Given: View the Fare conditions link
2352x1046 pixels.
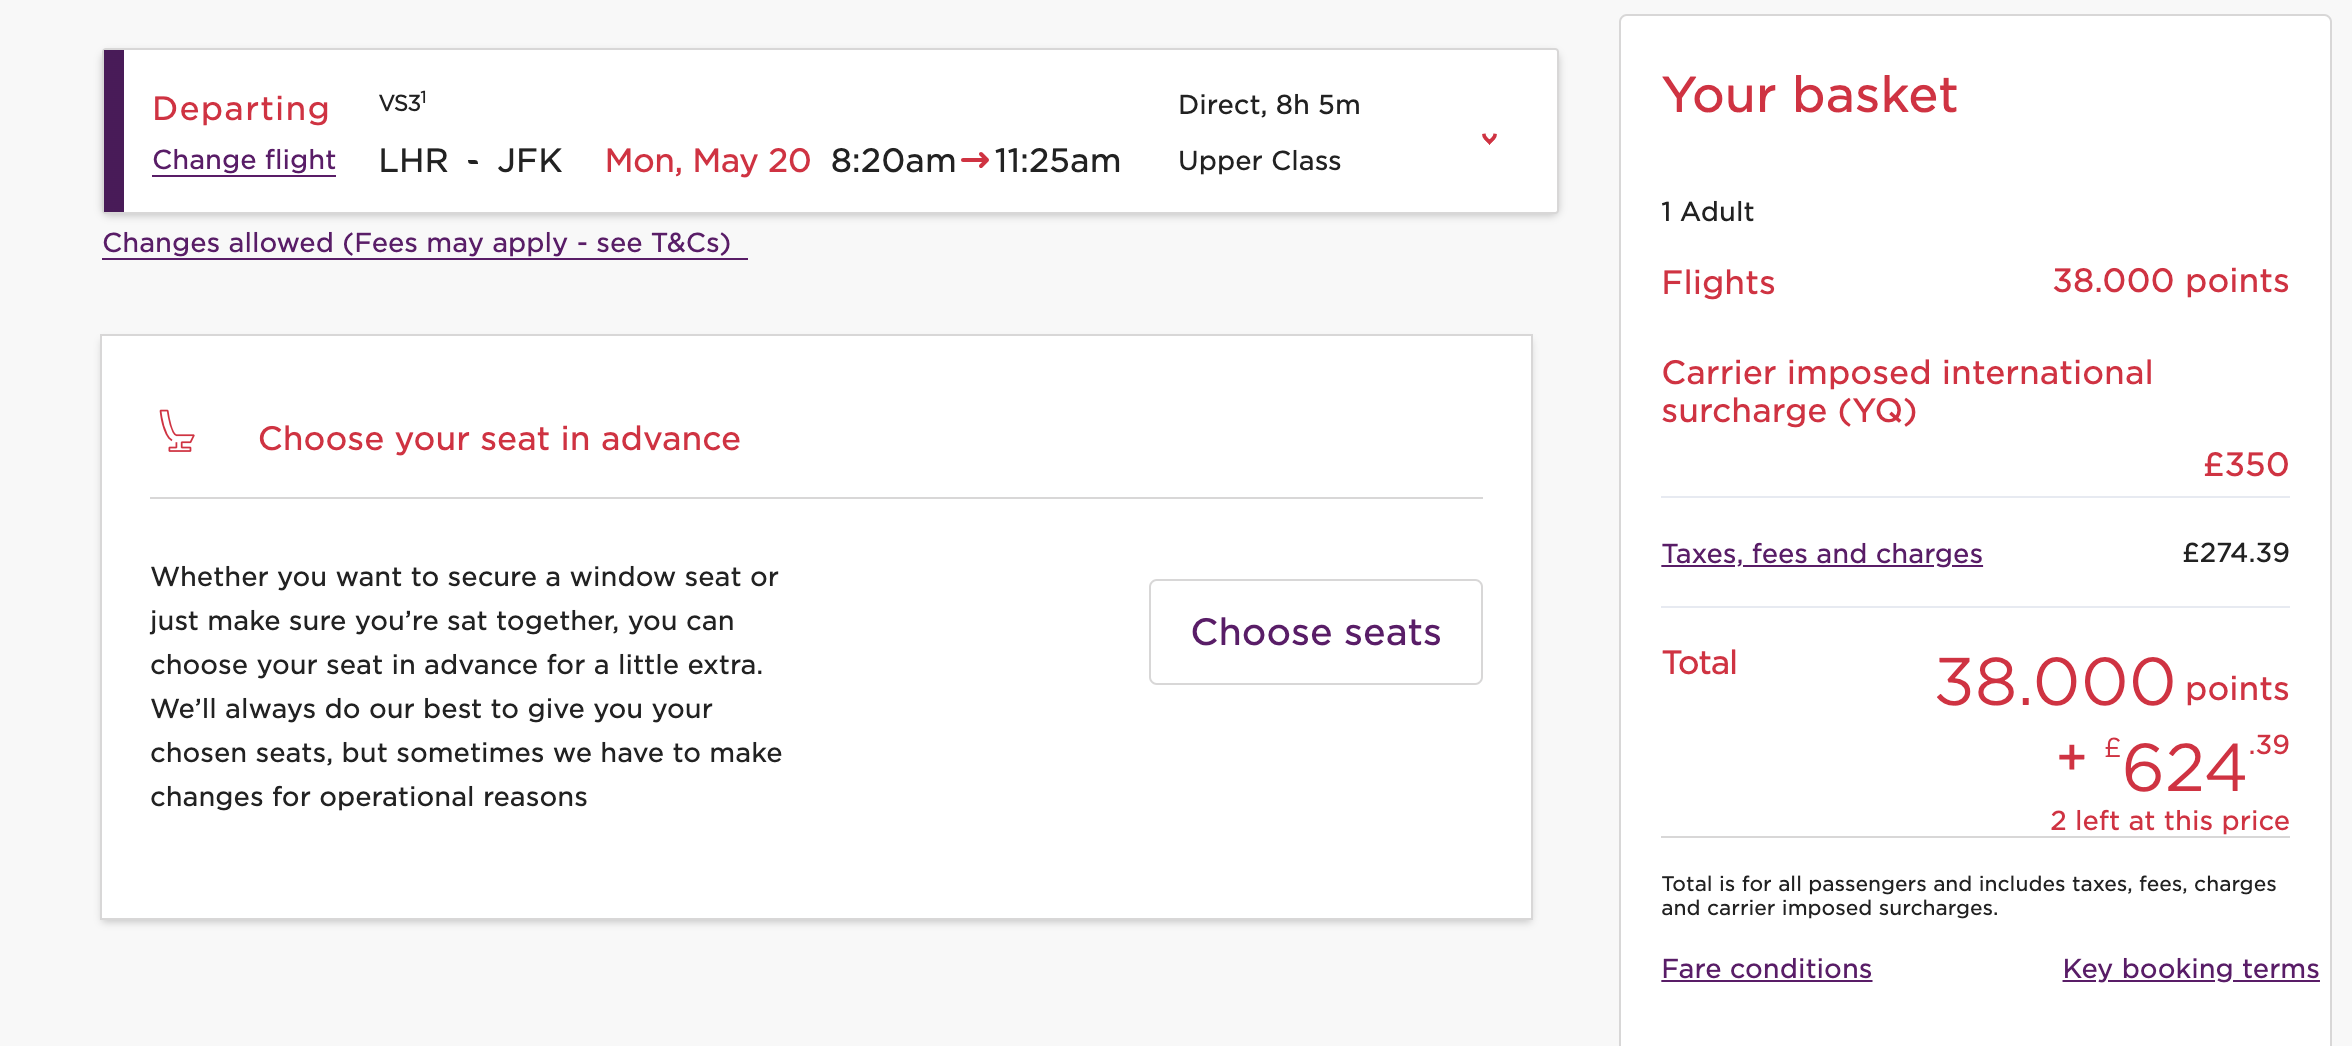Looking at the screenshot, I should 1766,969.
